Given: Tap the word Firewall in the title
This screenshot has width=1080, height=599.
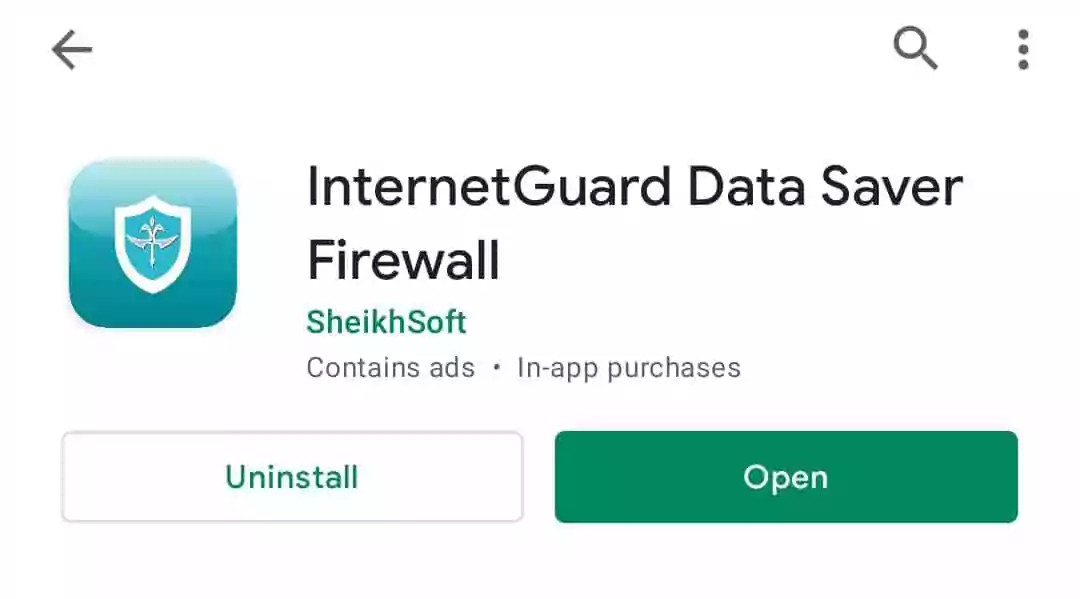Looking at the screenshot, I should click(404, 260).
